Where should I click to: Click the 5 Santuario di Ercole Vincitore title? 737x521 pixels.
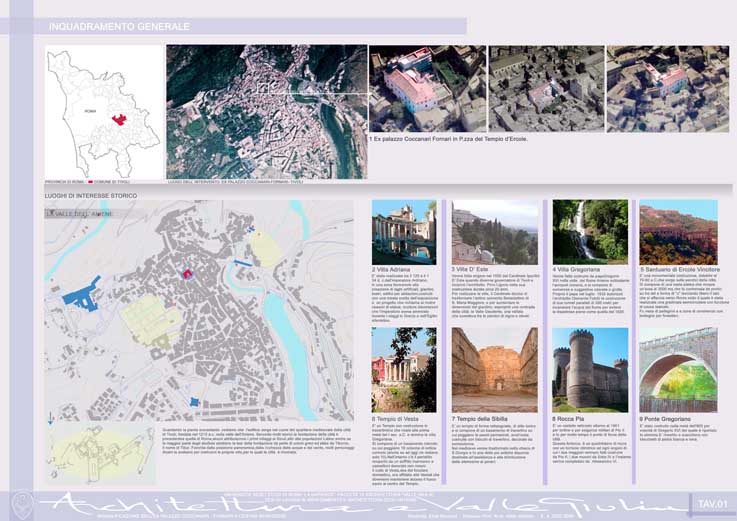point(680,270)
